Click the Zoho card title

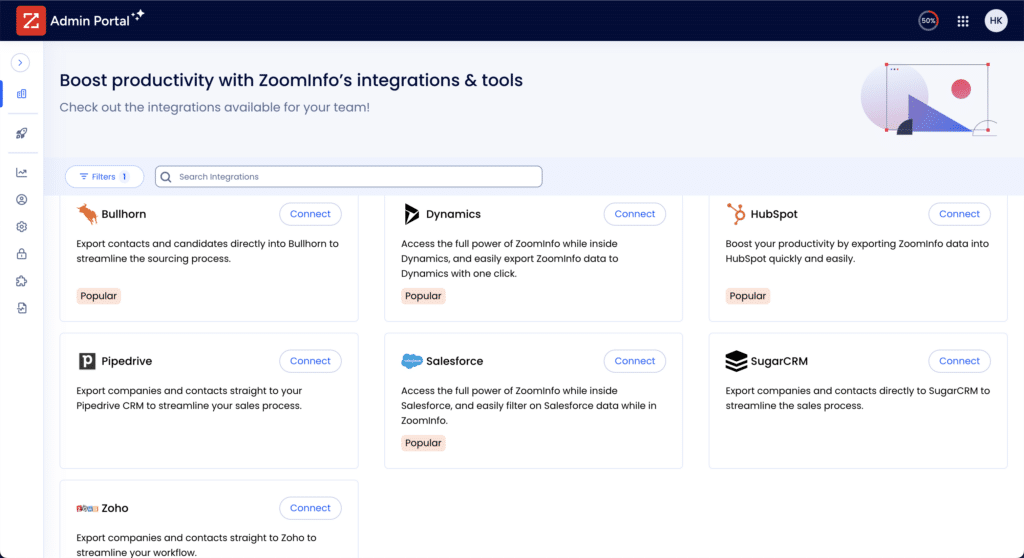115,508
